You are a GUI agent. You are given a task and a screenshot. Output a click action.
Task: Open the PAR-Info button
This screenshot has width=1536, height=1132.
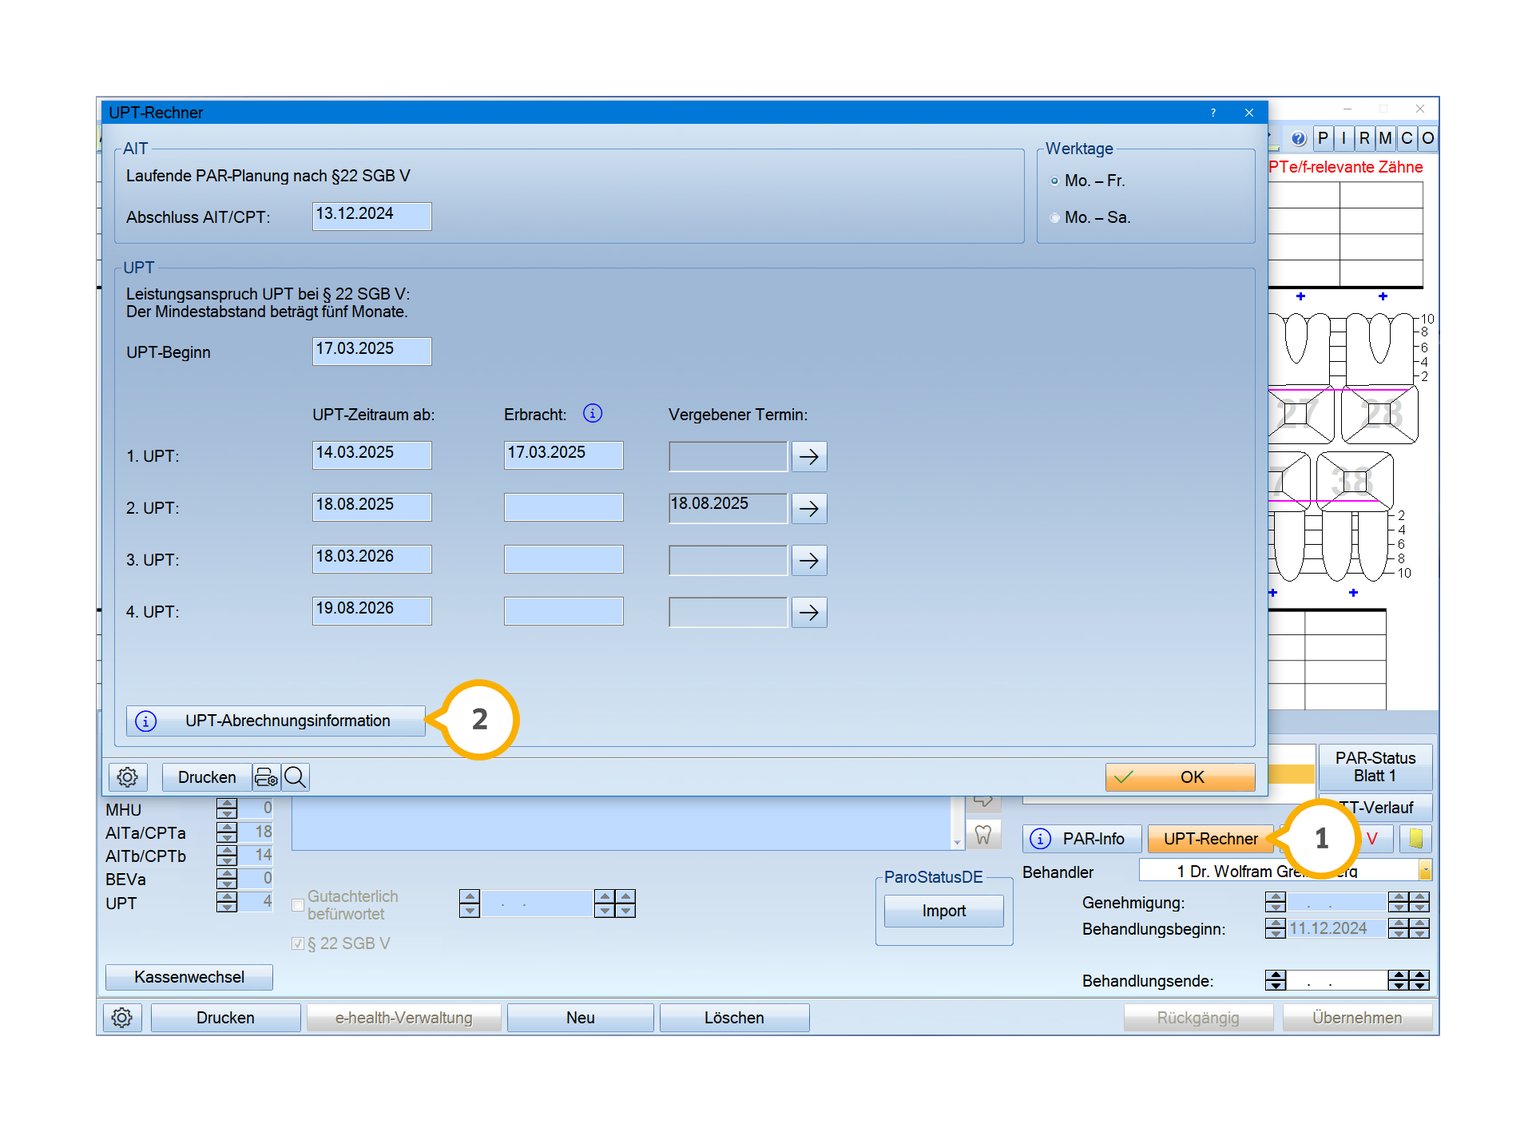(1082, 838)
